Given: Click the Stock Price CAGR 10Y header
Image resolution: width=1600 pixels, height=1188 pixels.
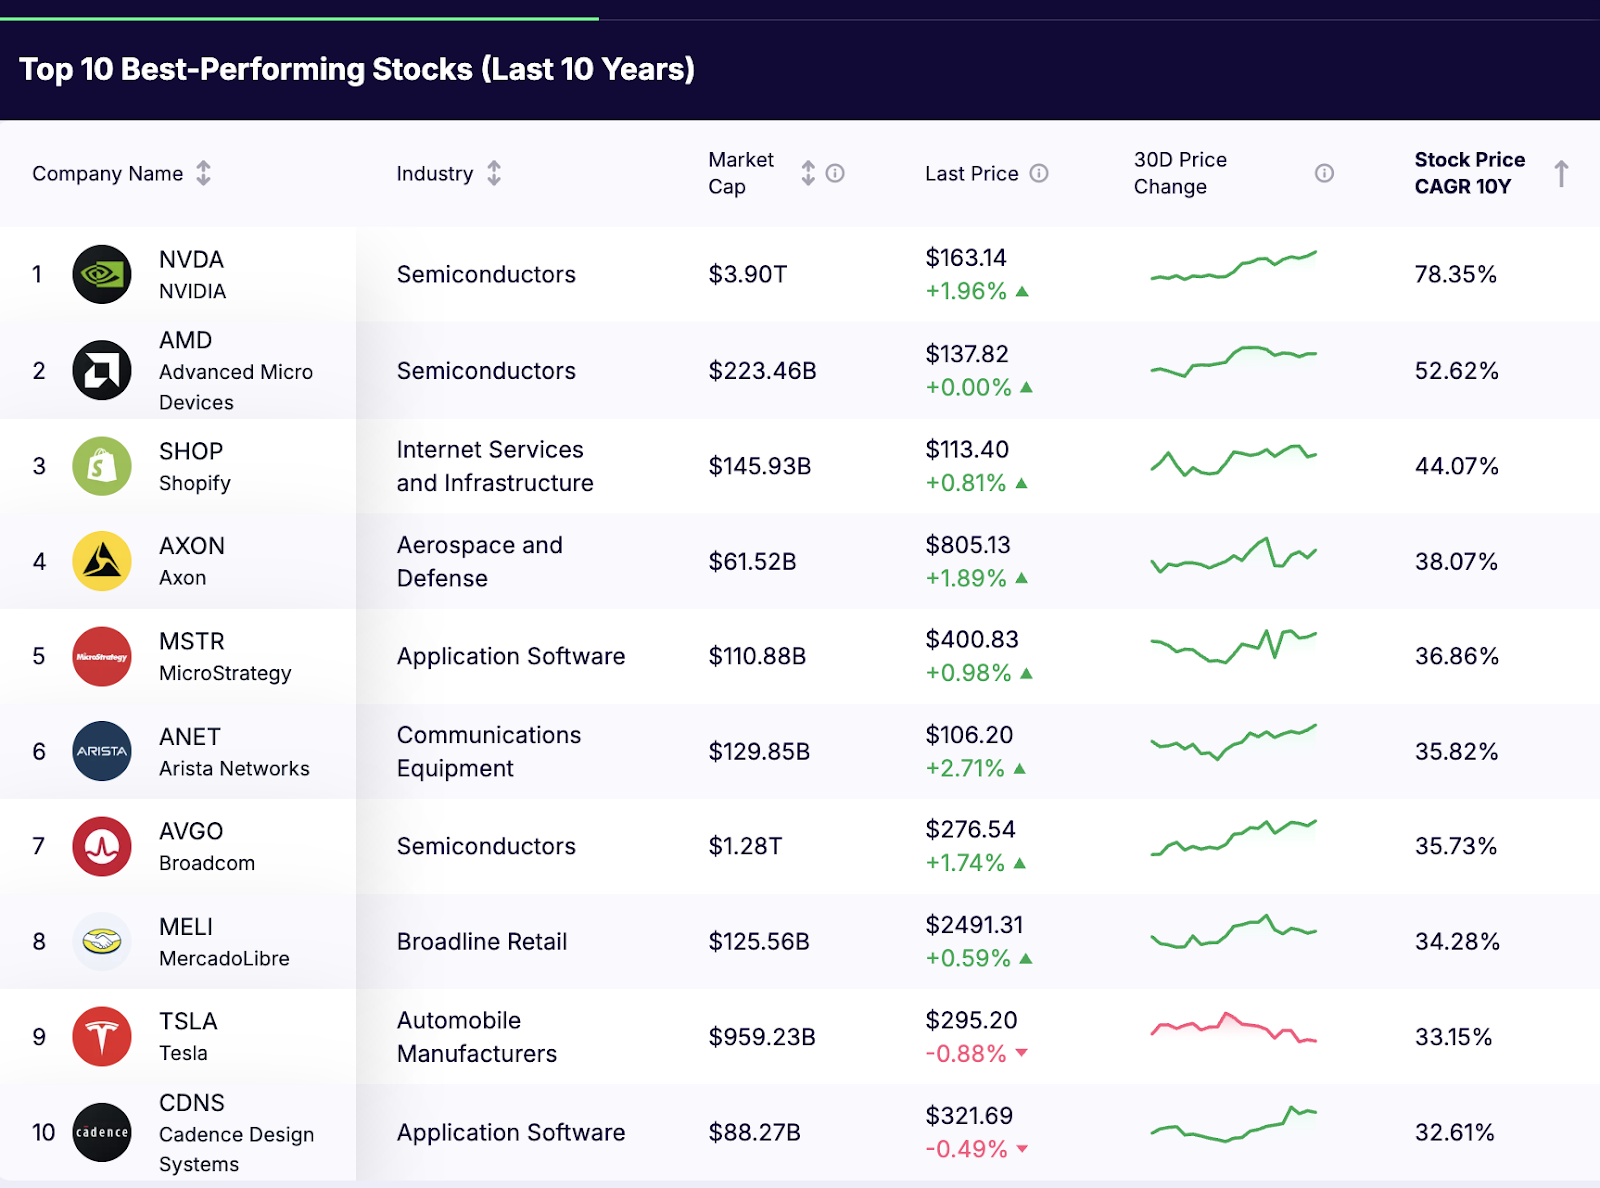Looking at the screenshot, I should pos(1469,173).
